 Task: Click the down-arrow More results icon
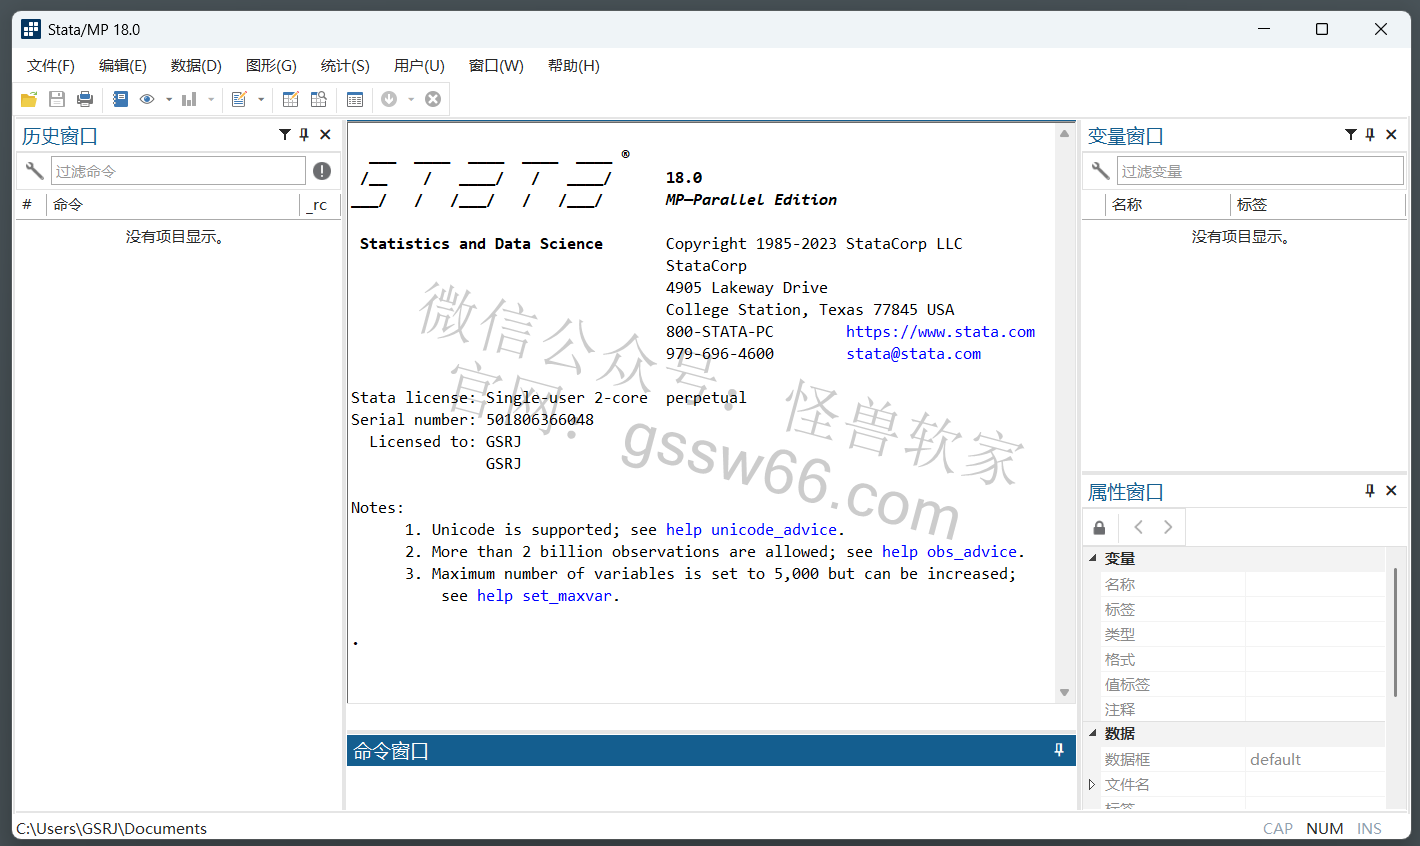tap(389, 99)
